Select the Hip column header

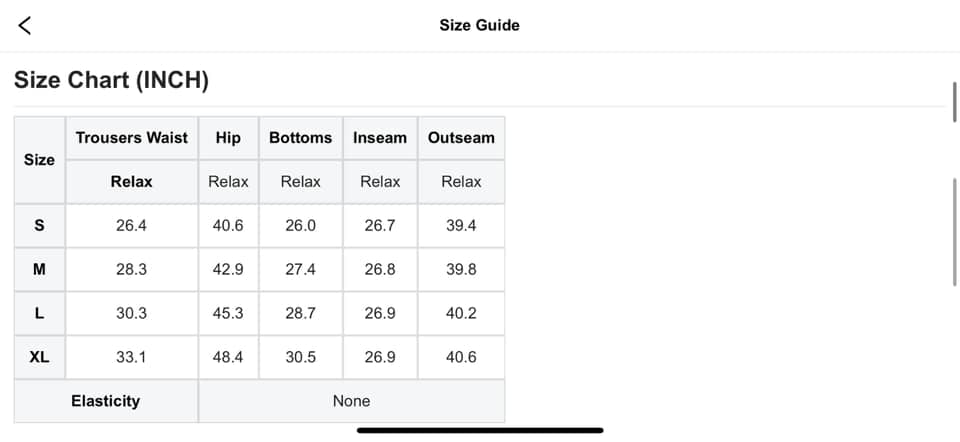tap(228, 138)
